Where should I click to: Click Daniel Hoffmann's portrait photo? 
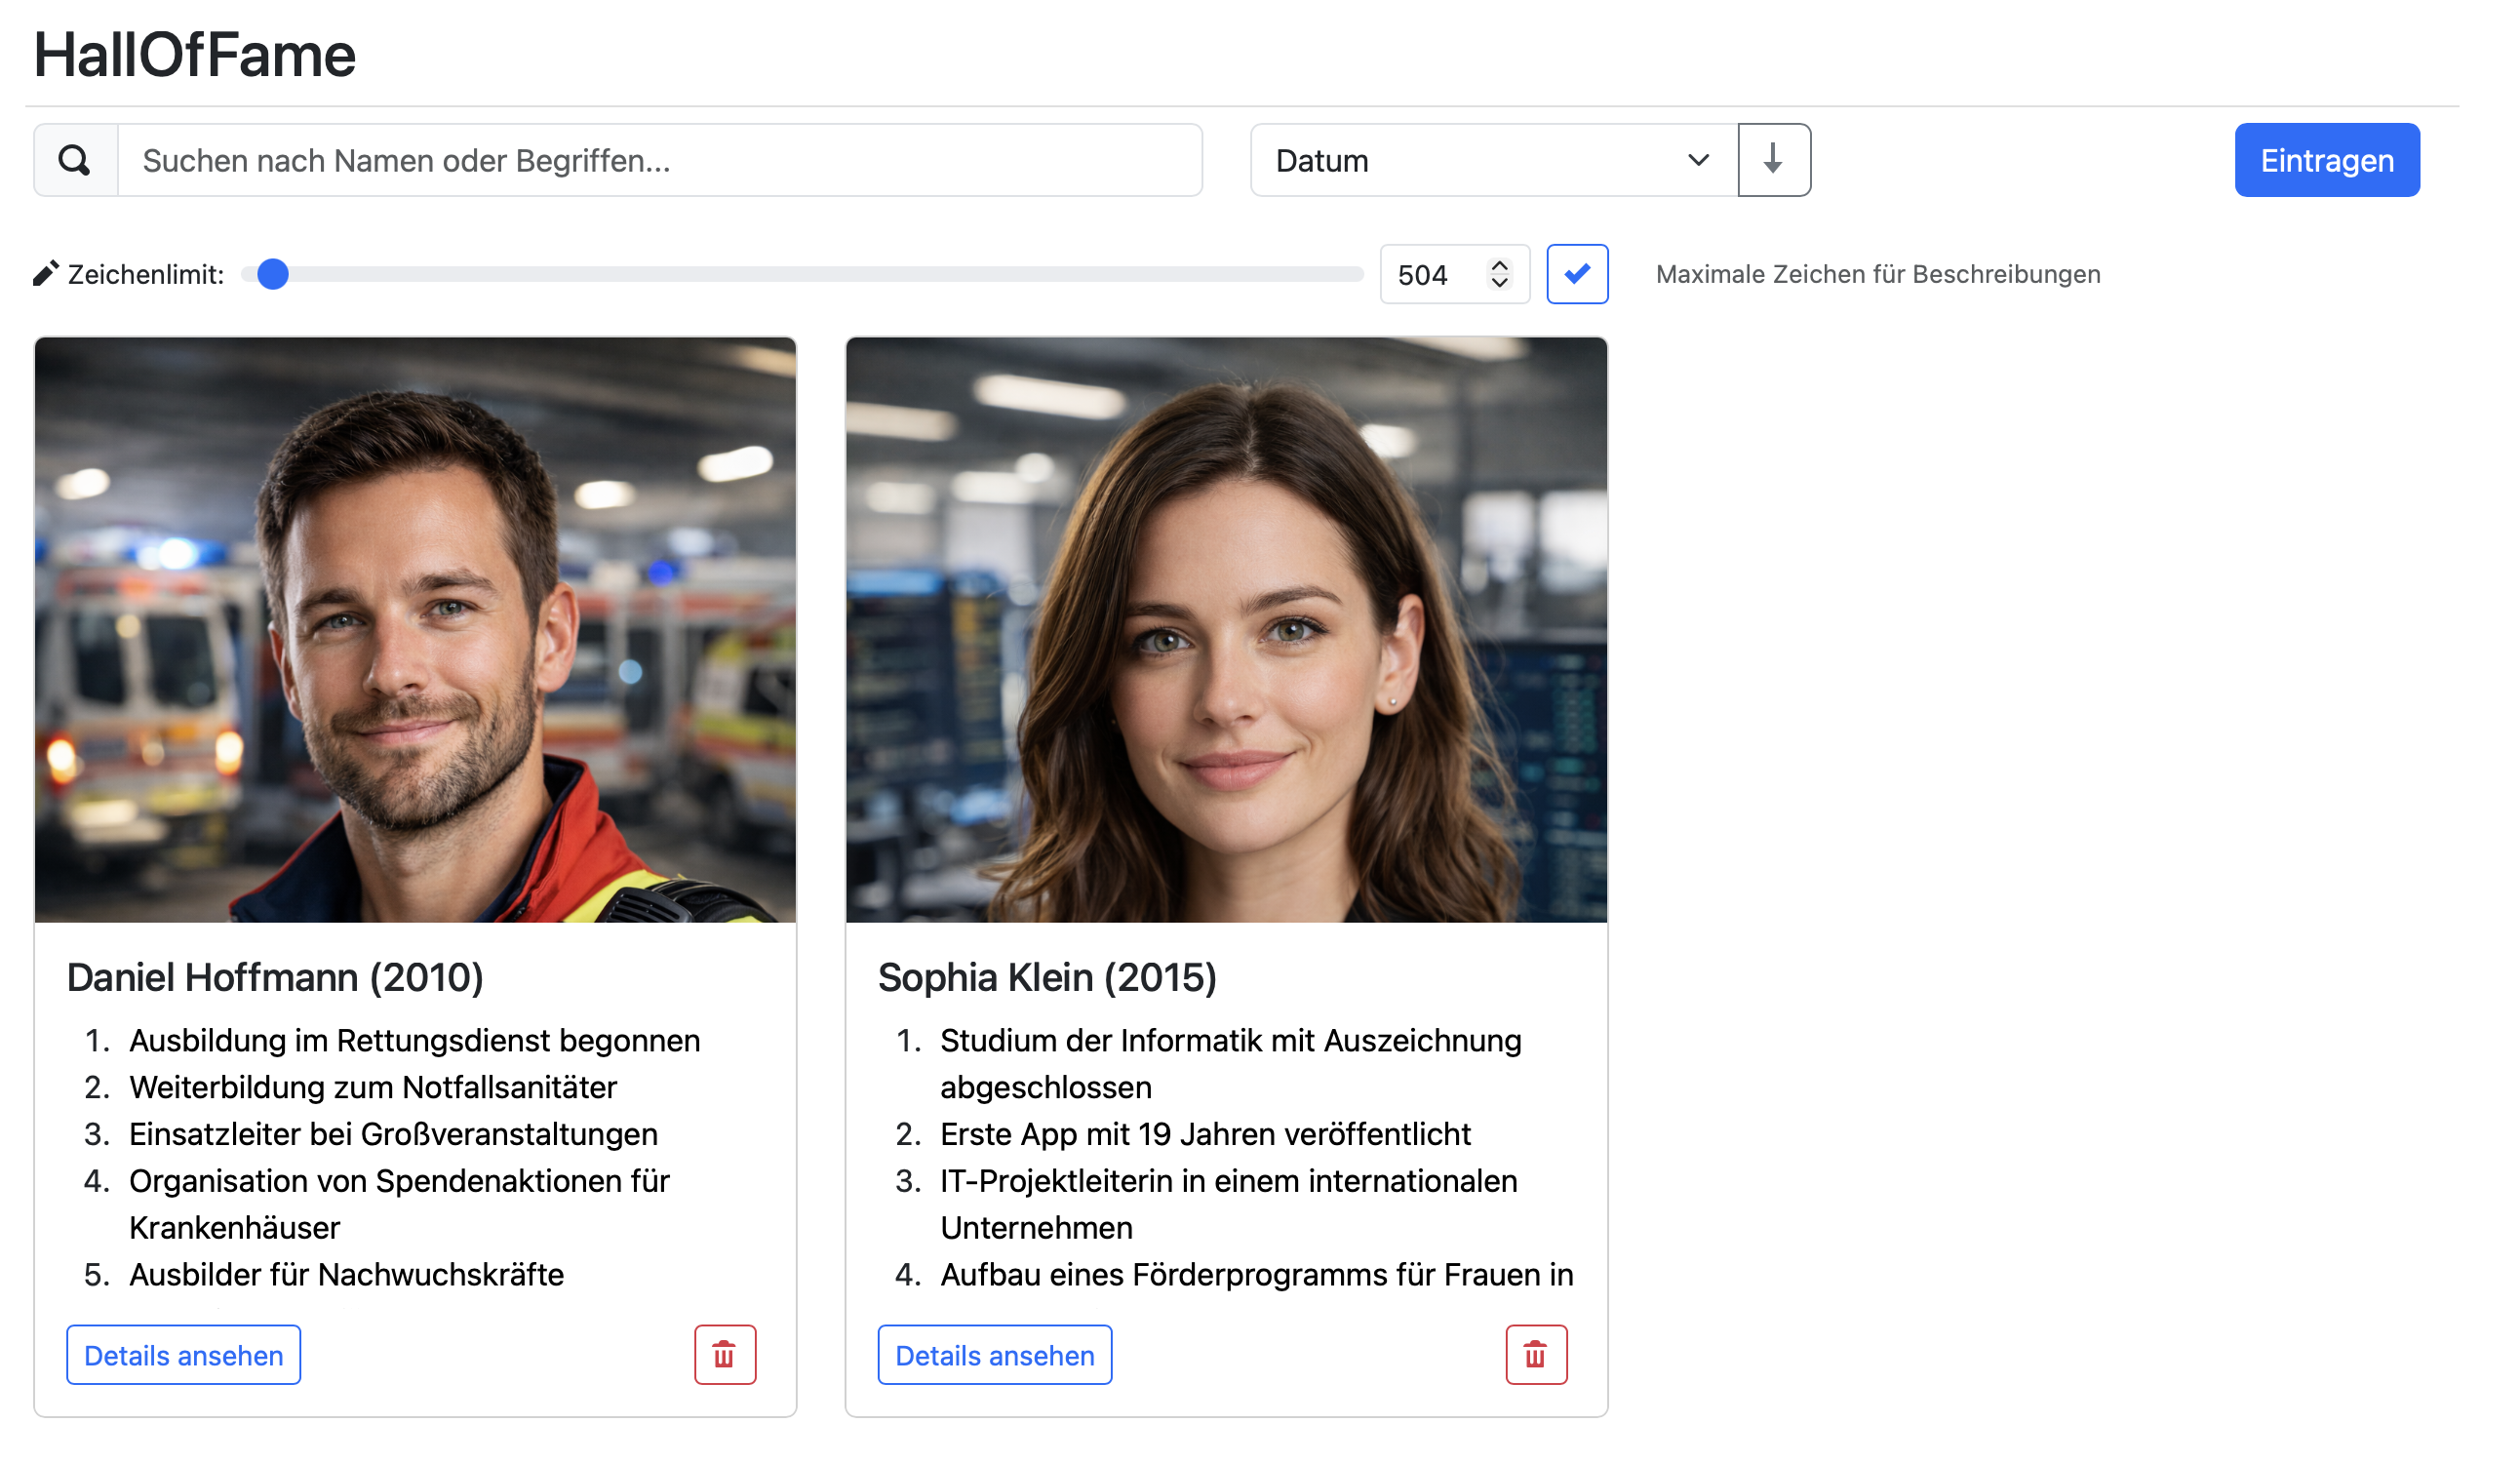pos(415,630)
